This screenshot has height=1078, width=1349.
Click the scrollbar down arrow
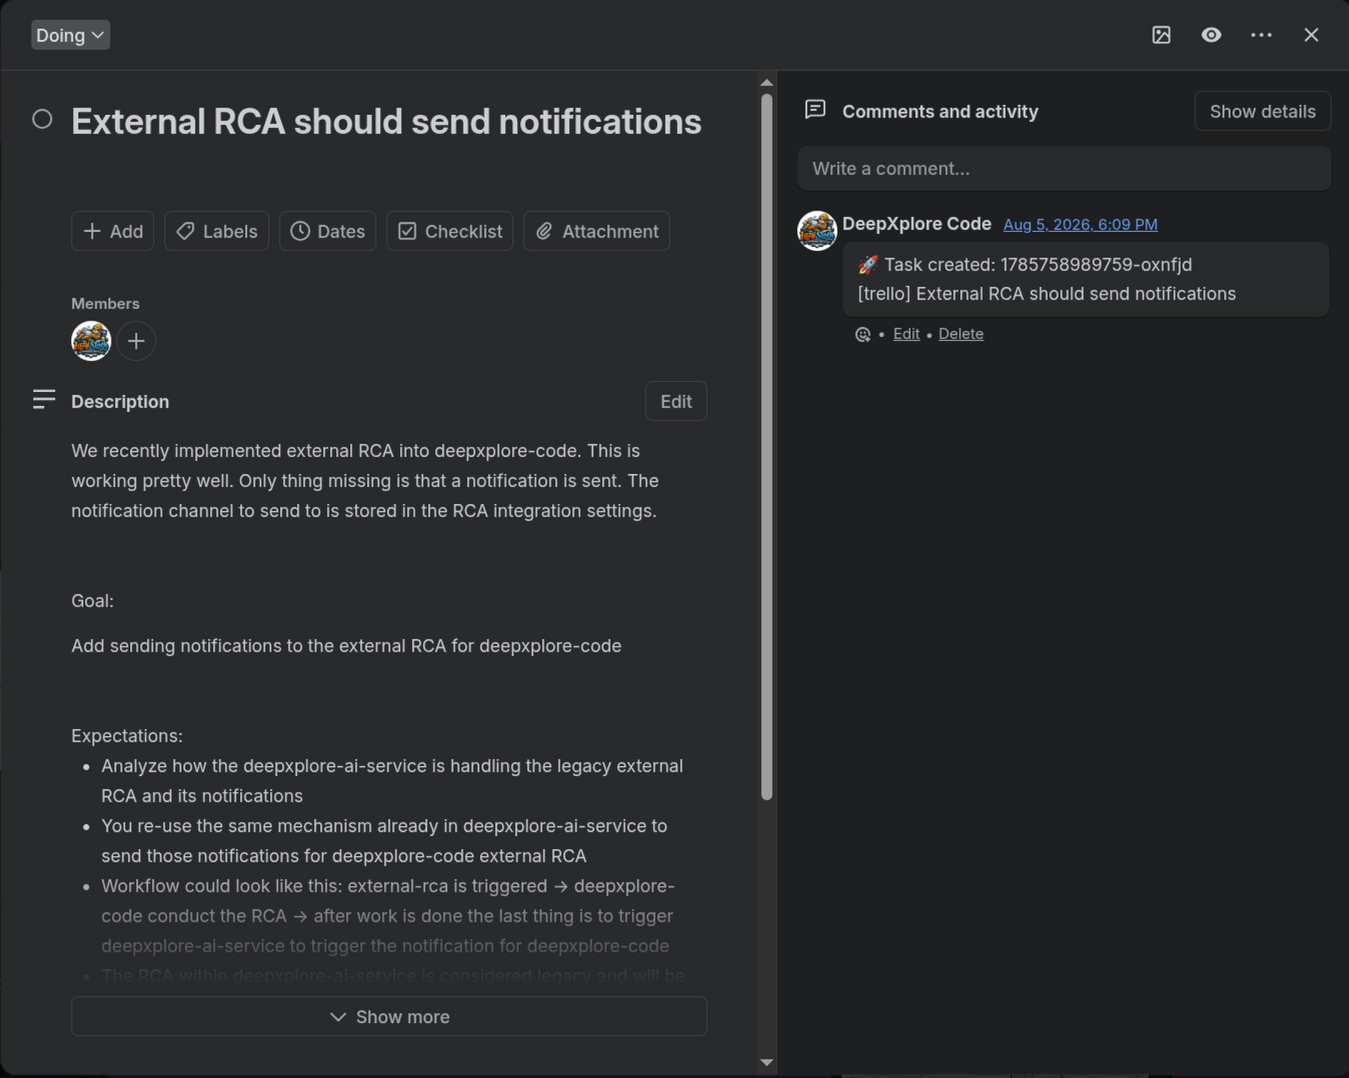(x=767, y=1063)
